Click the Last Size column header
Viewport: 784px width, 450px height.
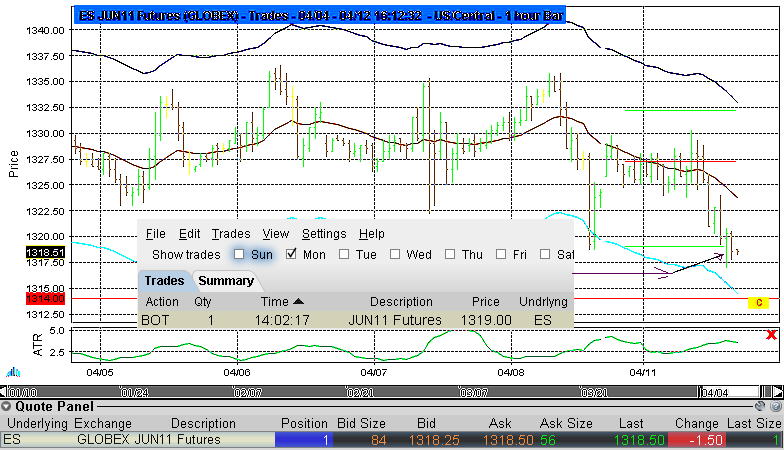tap(754, 424)
